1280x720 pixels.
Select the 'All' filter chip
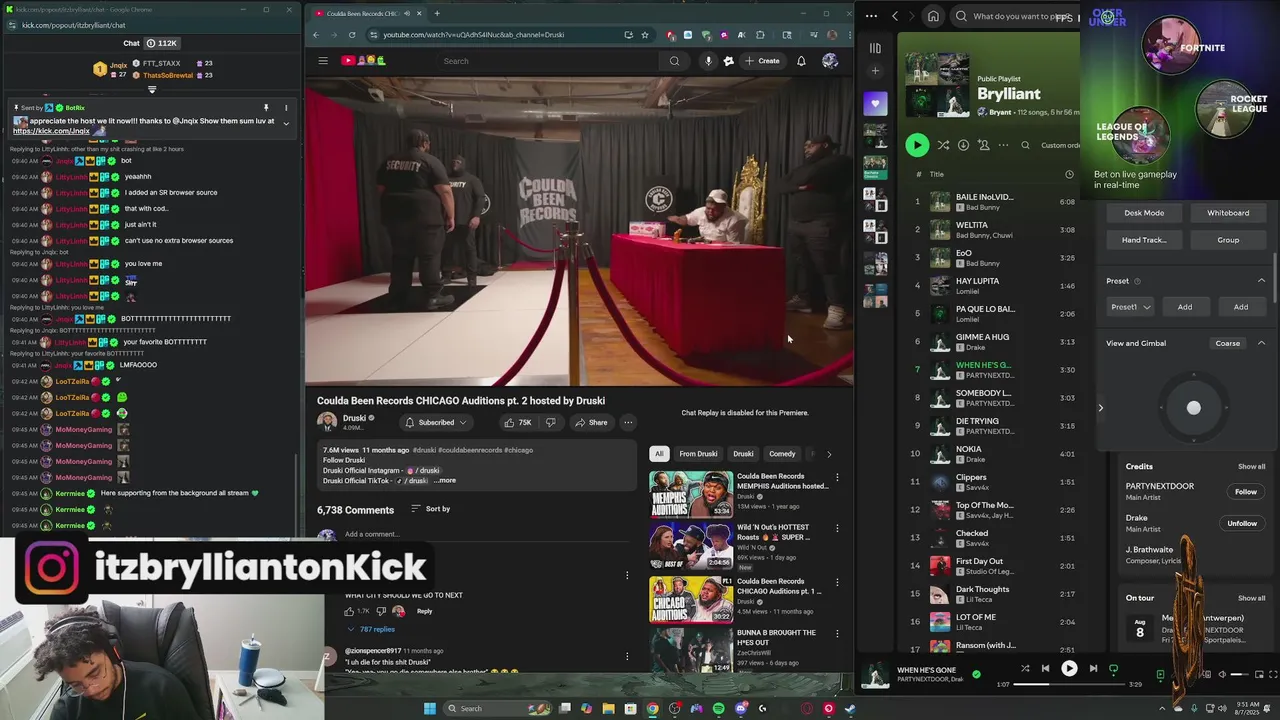point(659,454)
